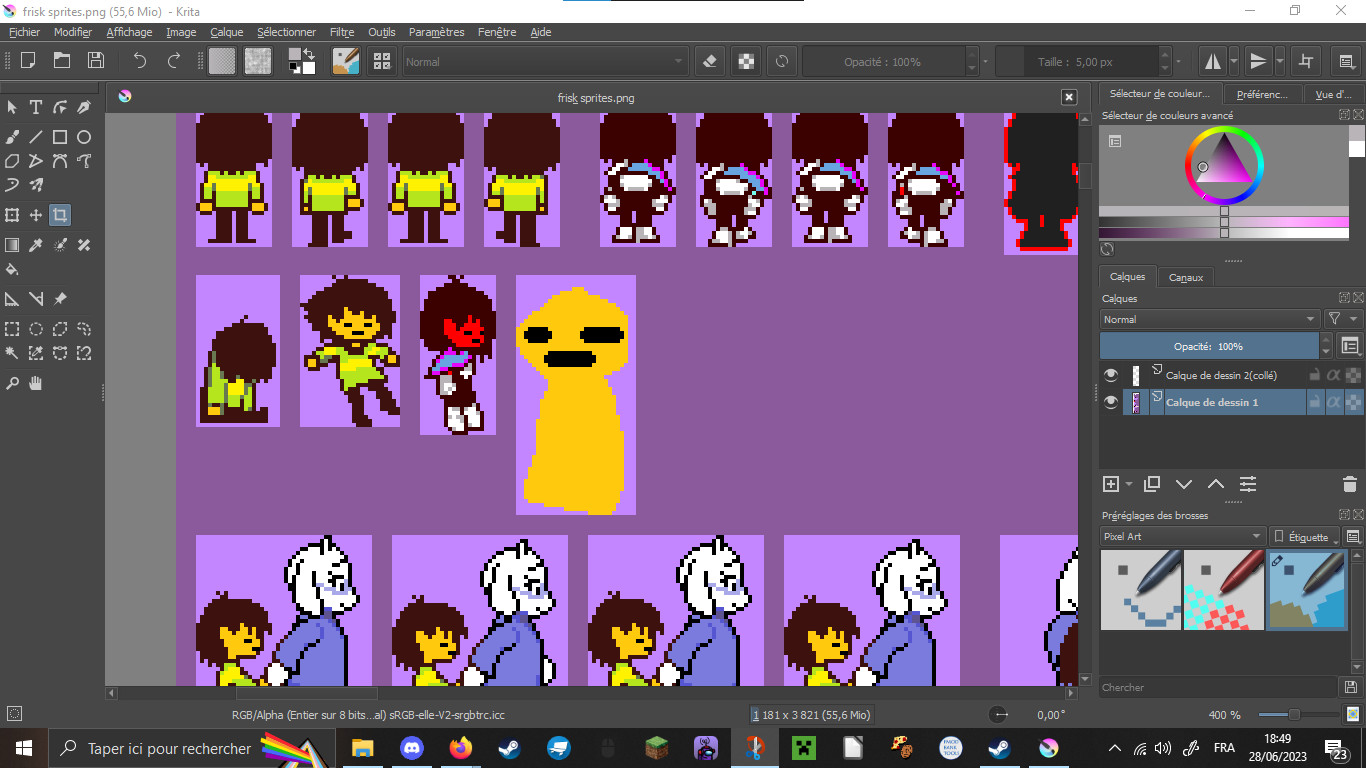
Task: Open the Filtre menu
Action: (x=342, y=32)
